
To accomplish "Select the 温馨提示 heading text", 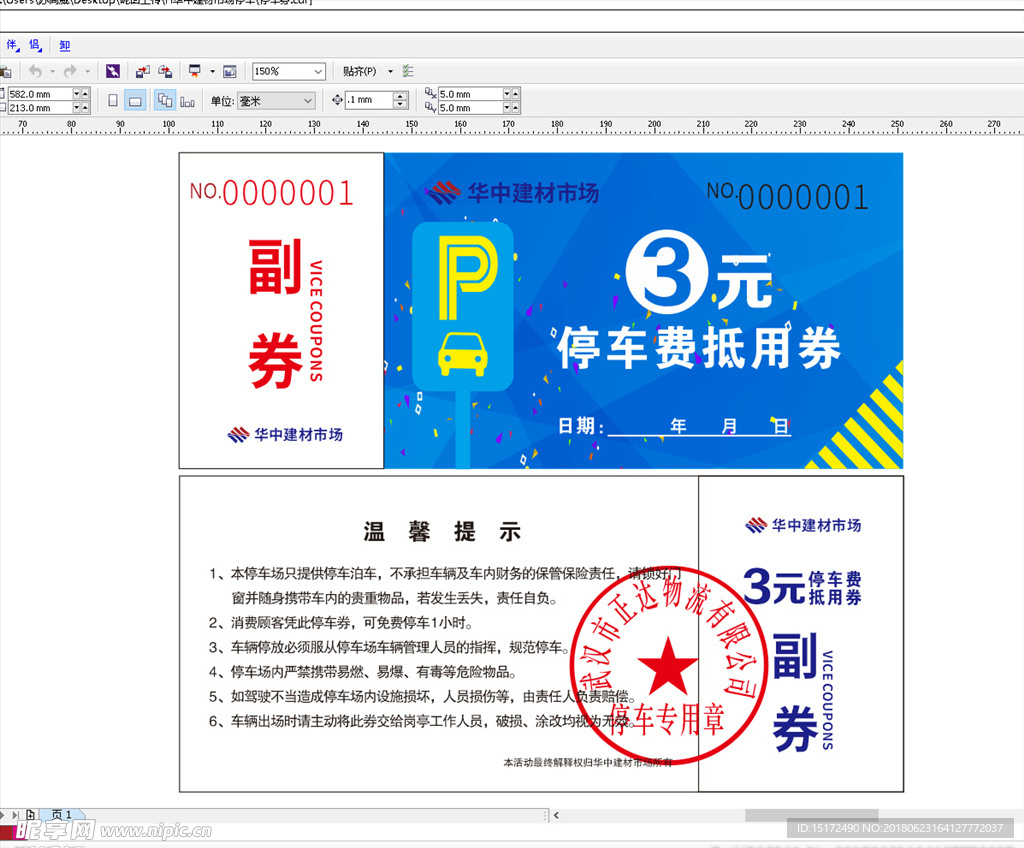I will coord(442,532).
